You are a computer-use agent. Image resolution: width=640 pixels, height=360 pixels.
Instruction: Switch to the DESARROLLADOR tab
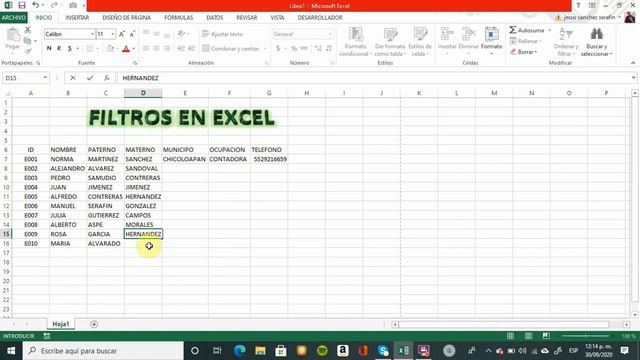click(320, 18)
